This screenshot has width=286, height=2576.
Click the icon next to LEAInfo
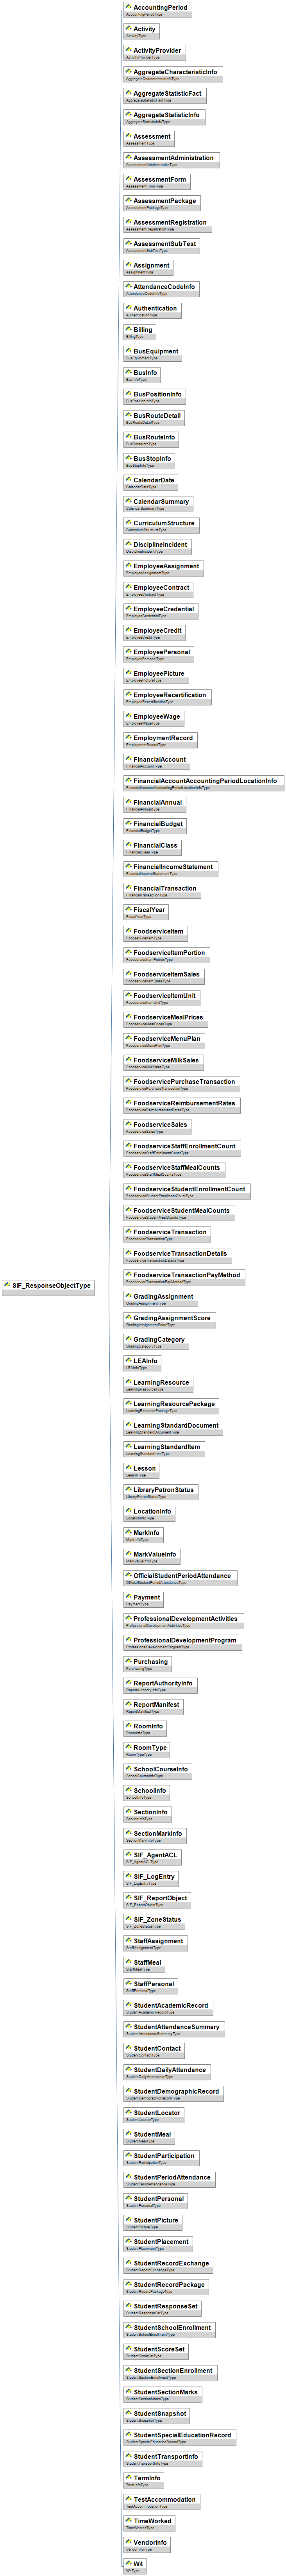click(129, 1360)
